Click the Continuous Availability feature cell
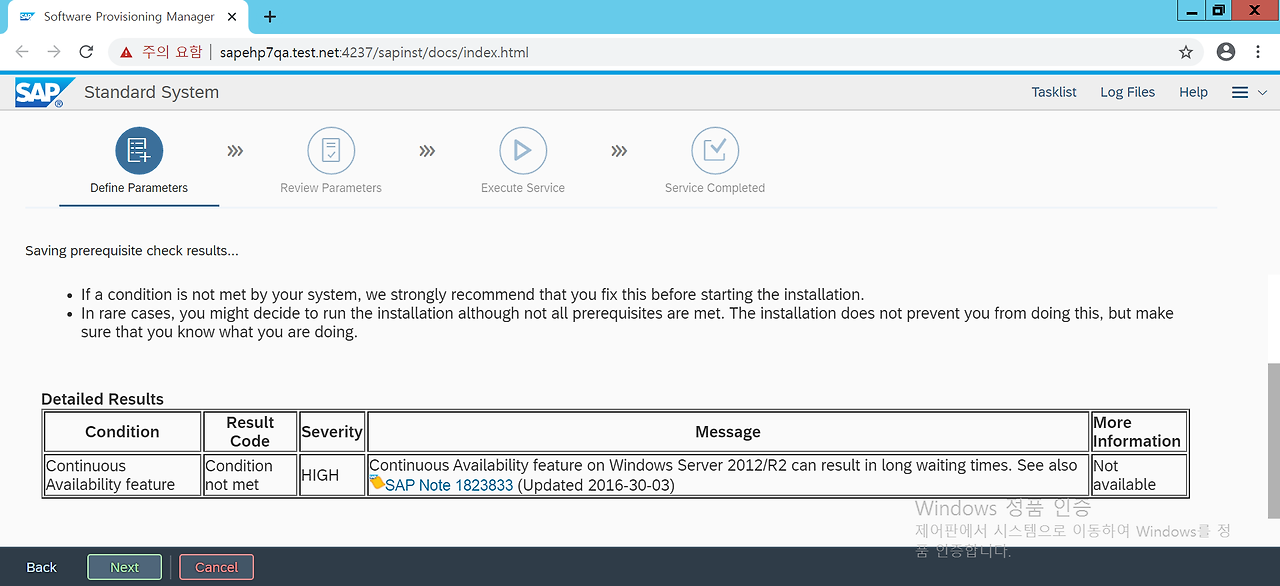This screenshot has height=586, width=1280. tap(122, 475)
